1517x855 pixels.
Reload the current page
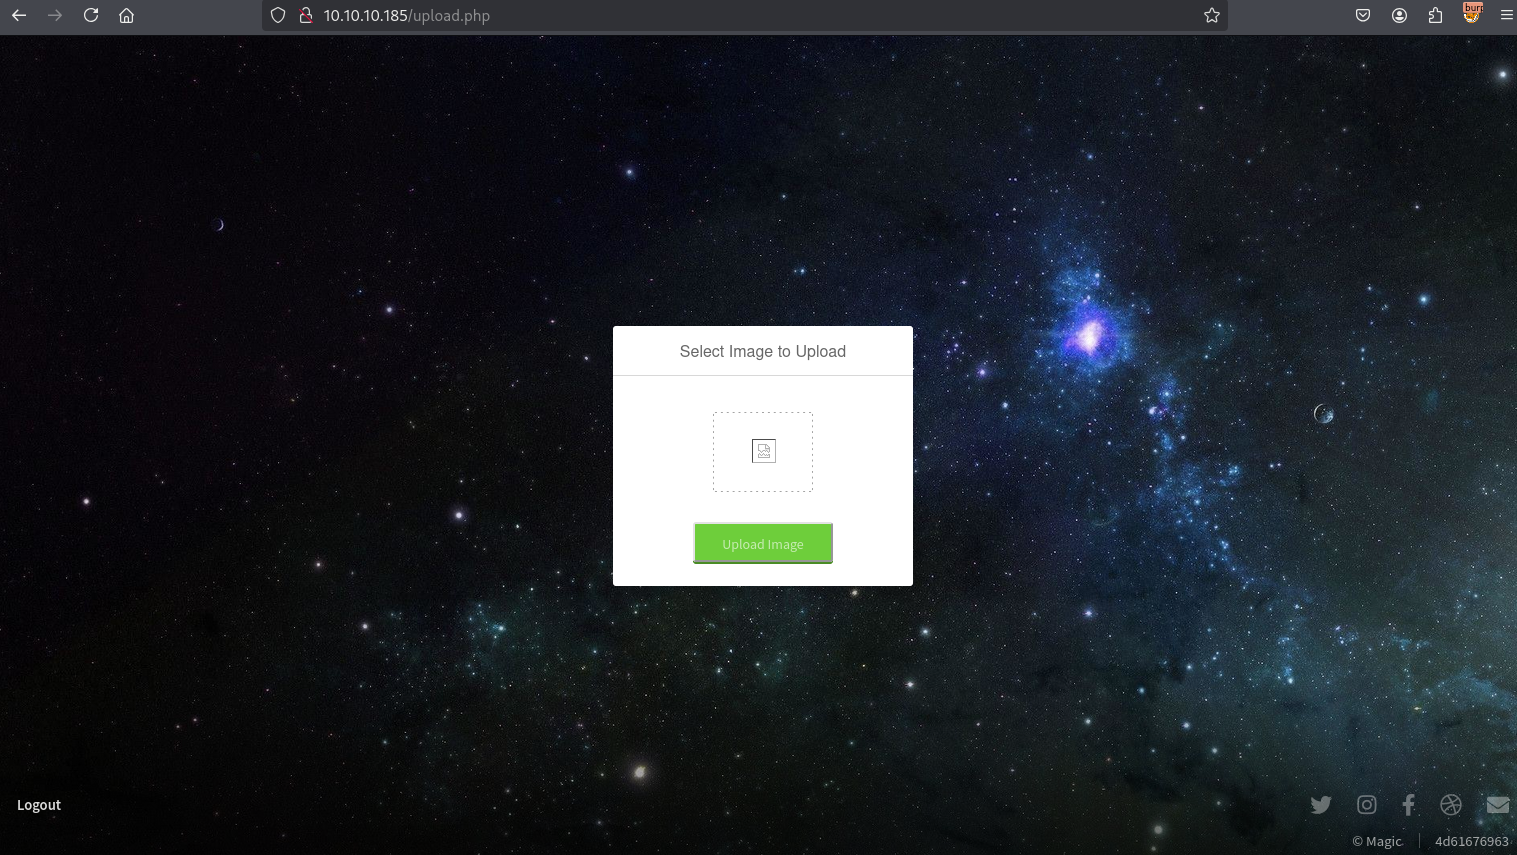tap(91, 15)
